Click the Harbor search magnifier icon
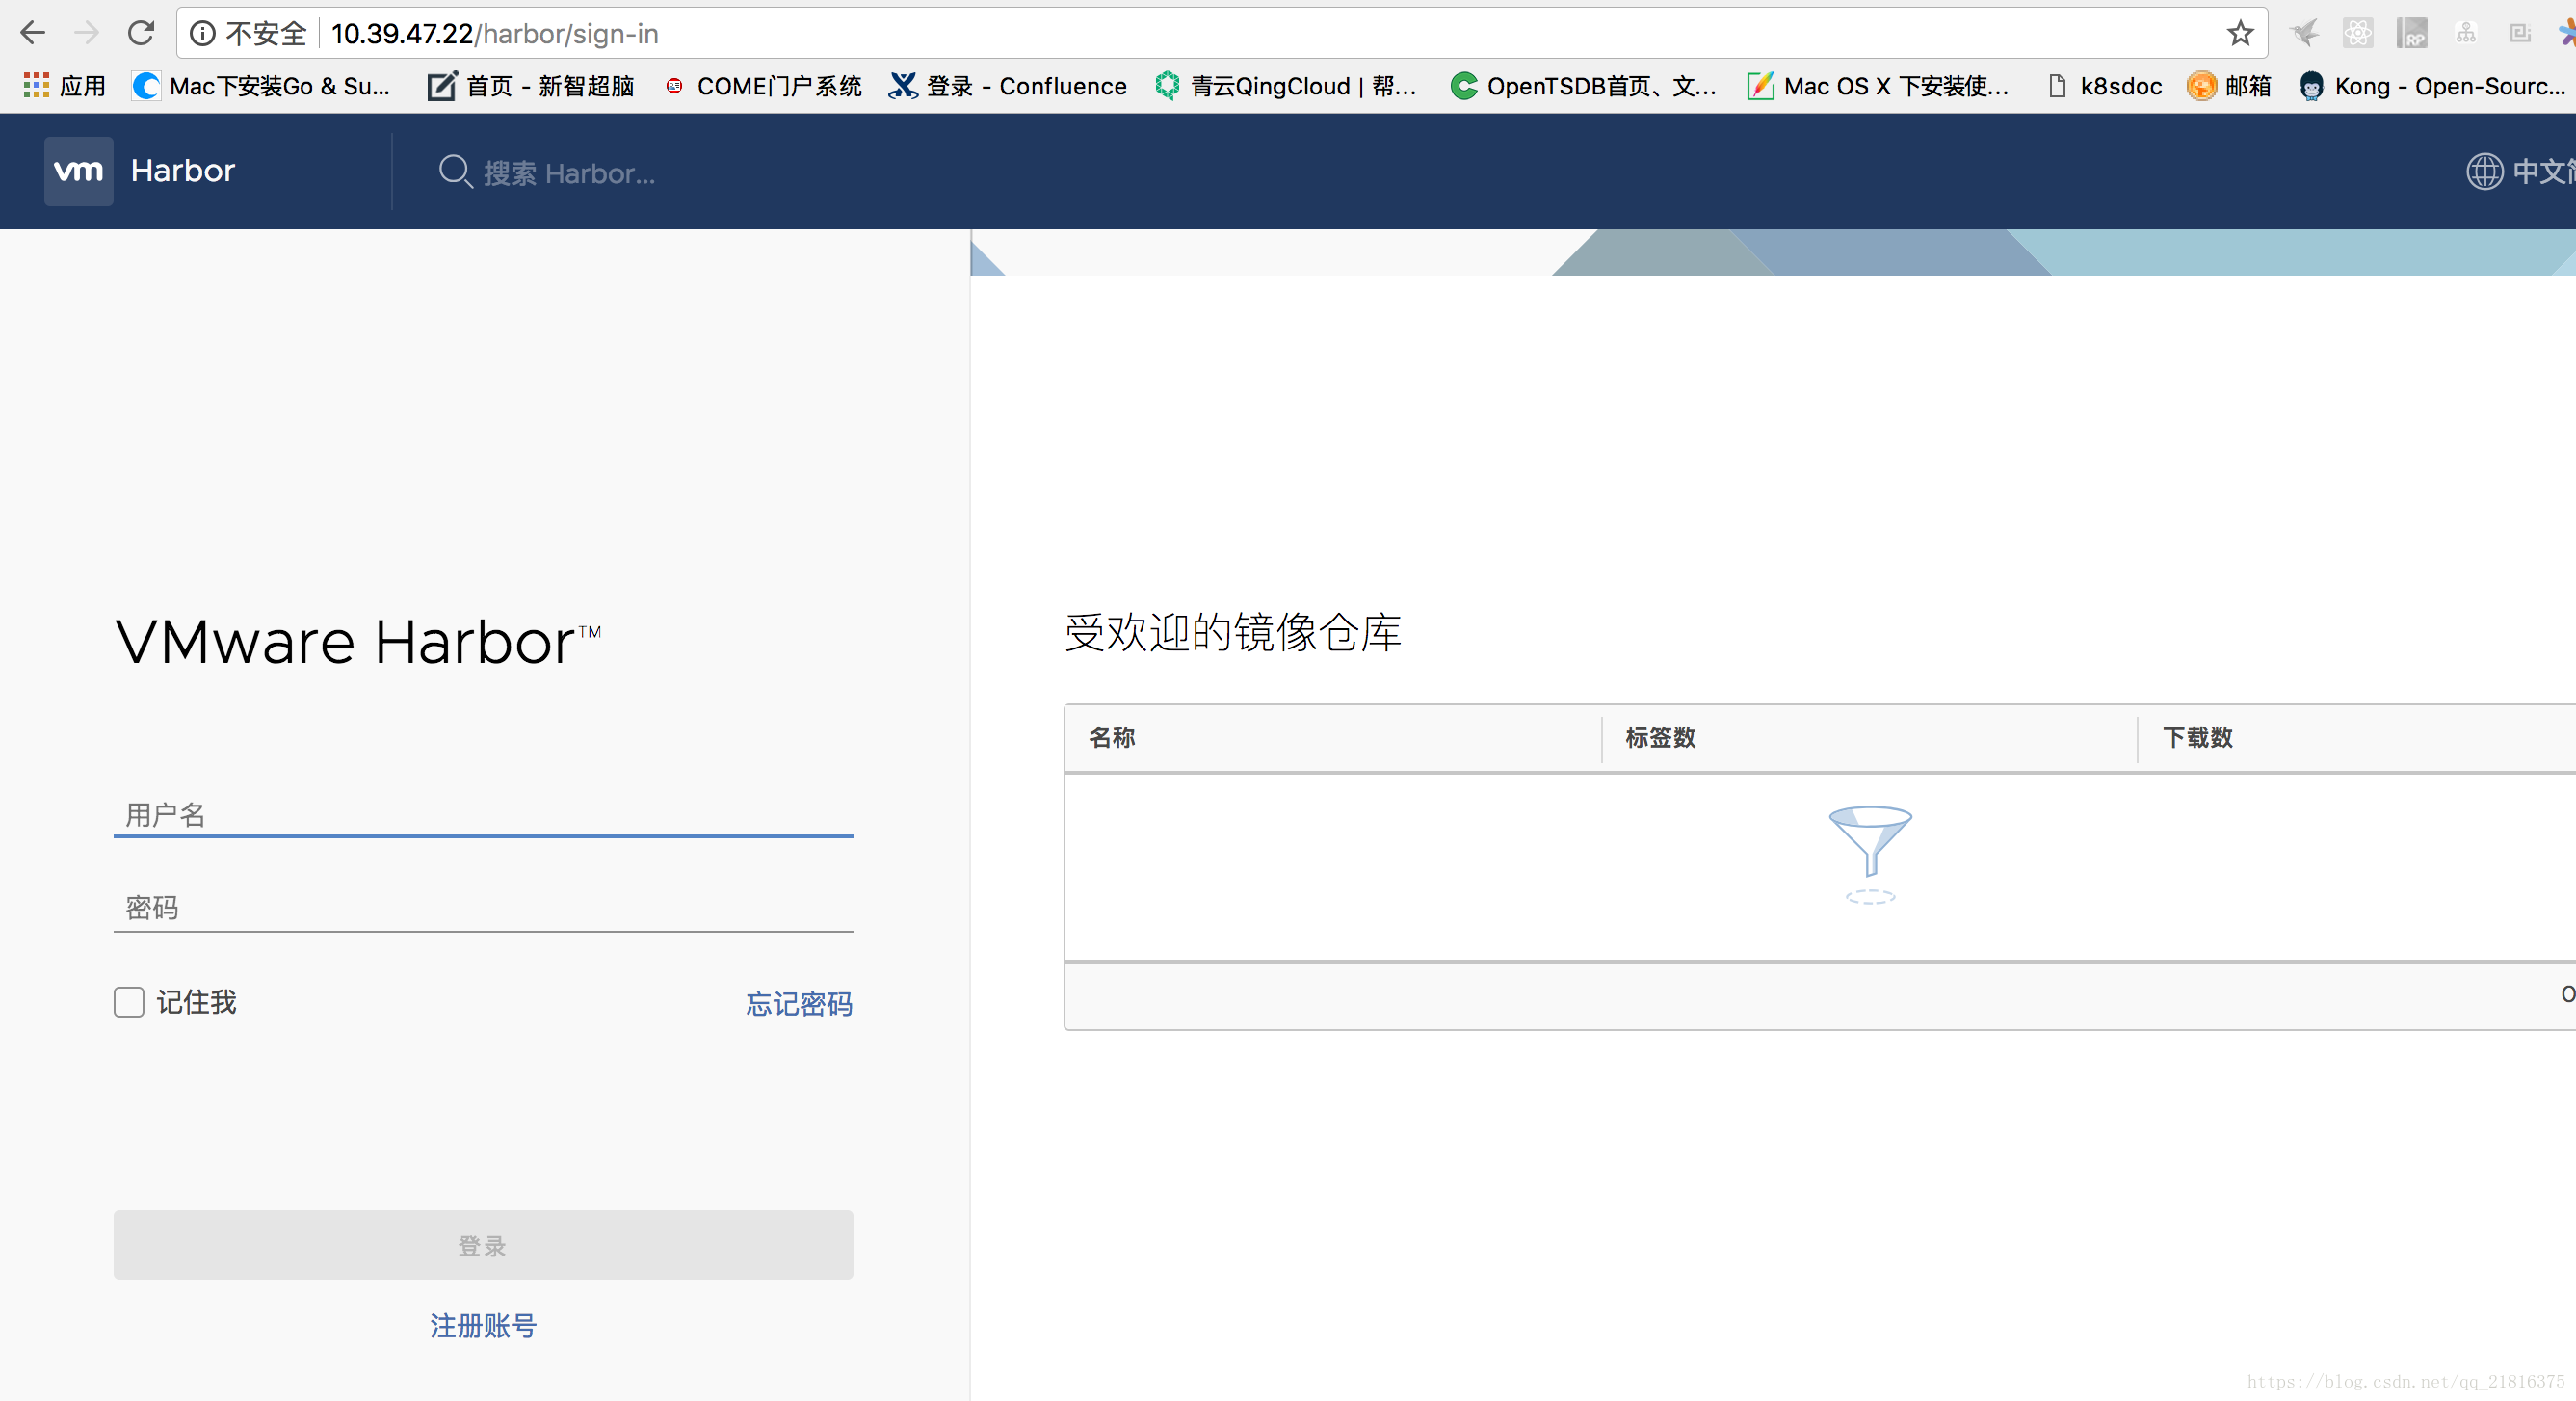This screenshot has height=1401, width=2576. pyautogui.click(x=455, y=172)
